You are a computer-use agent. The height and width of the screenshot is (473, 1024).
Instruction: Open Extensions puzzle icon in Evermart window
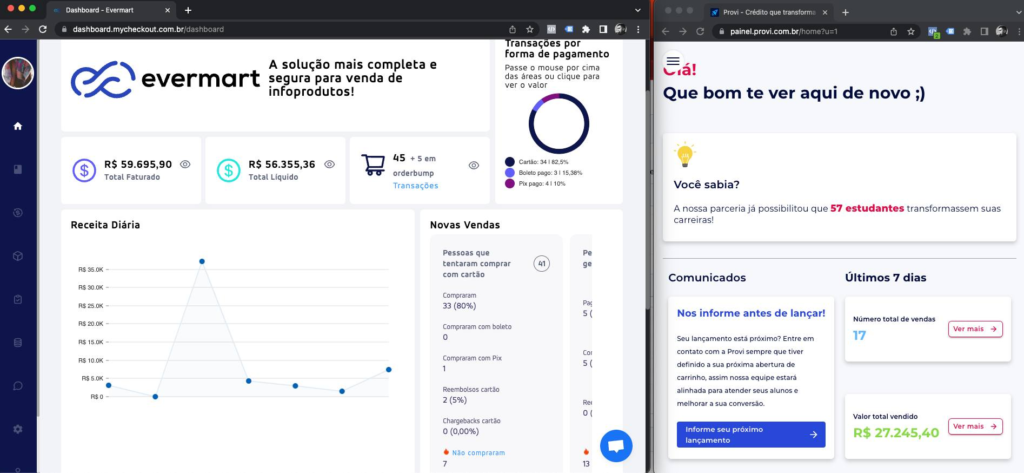586,29
